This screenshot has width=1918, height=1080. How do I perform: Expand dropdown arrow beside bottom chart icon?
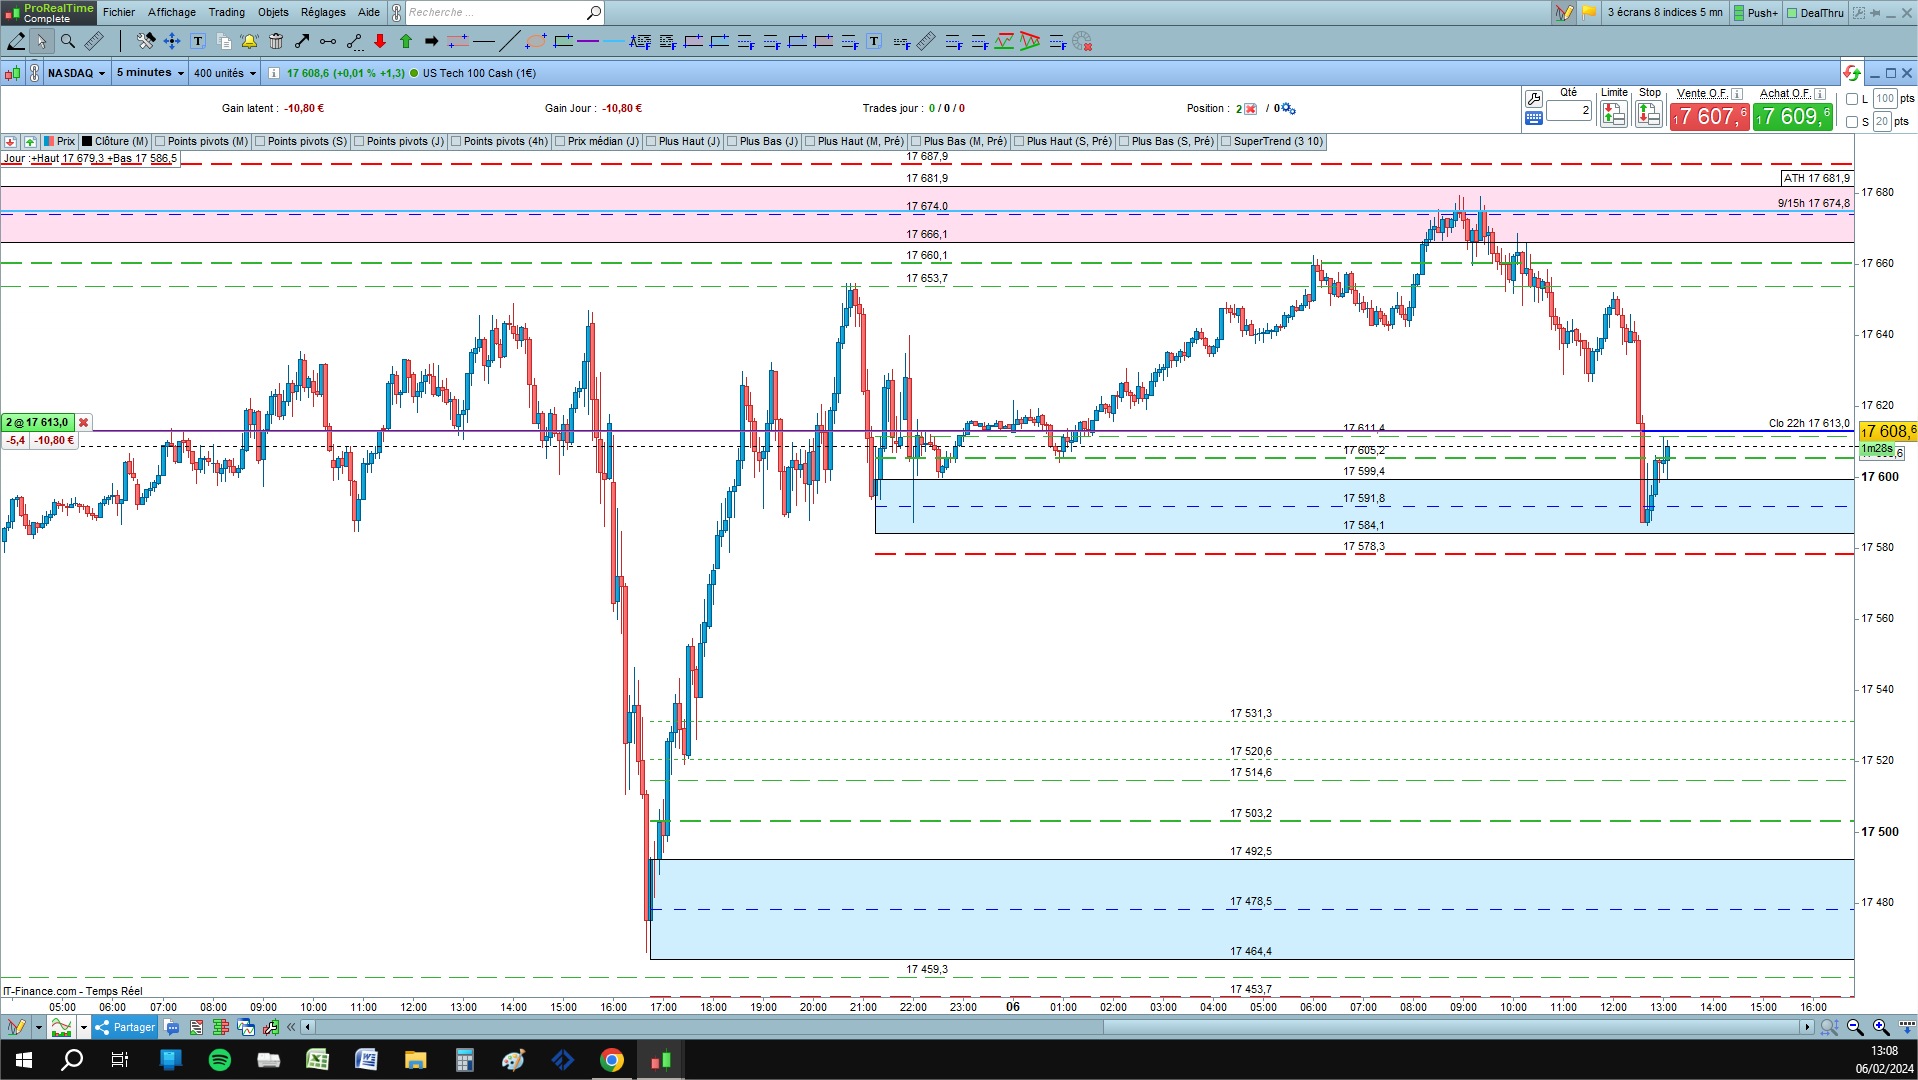[84, 1027]
